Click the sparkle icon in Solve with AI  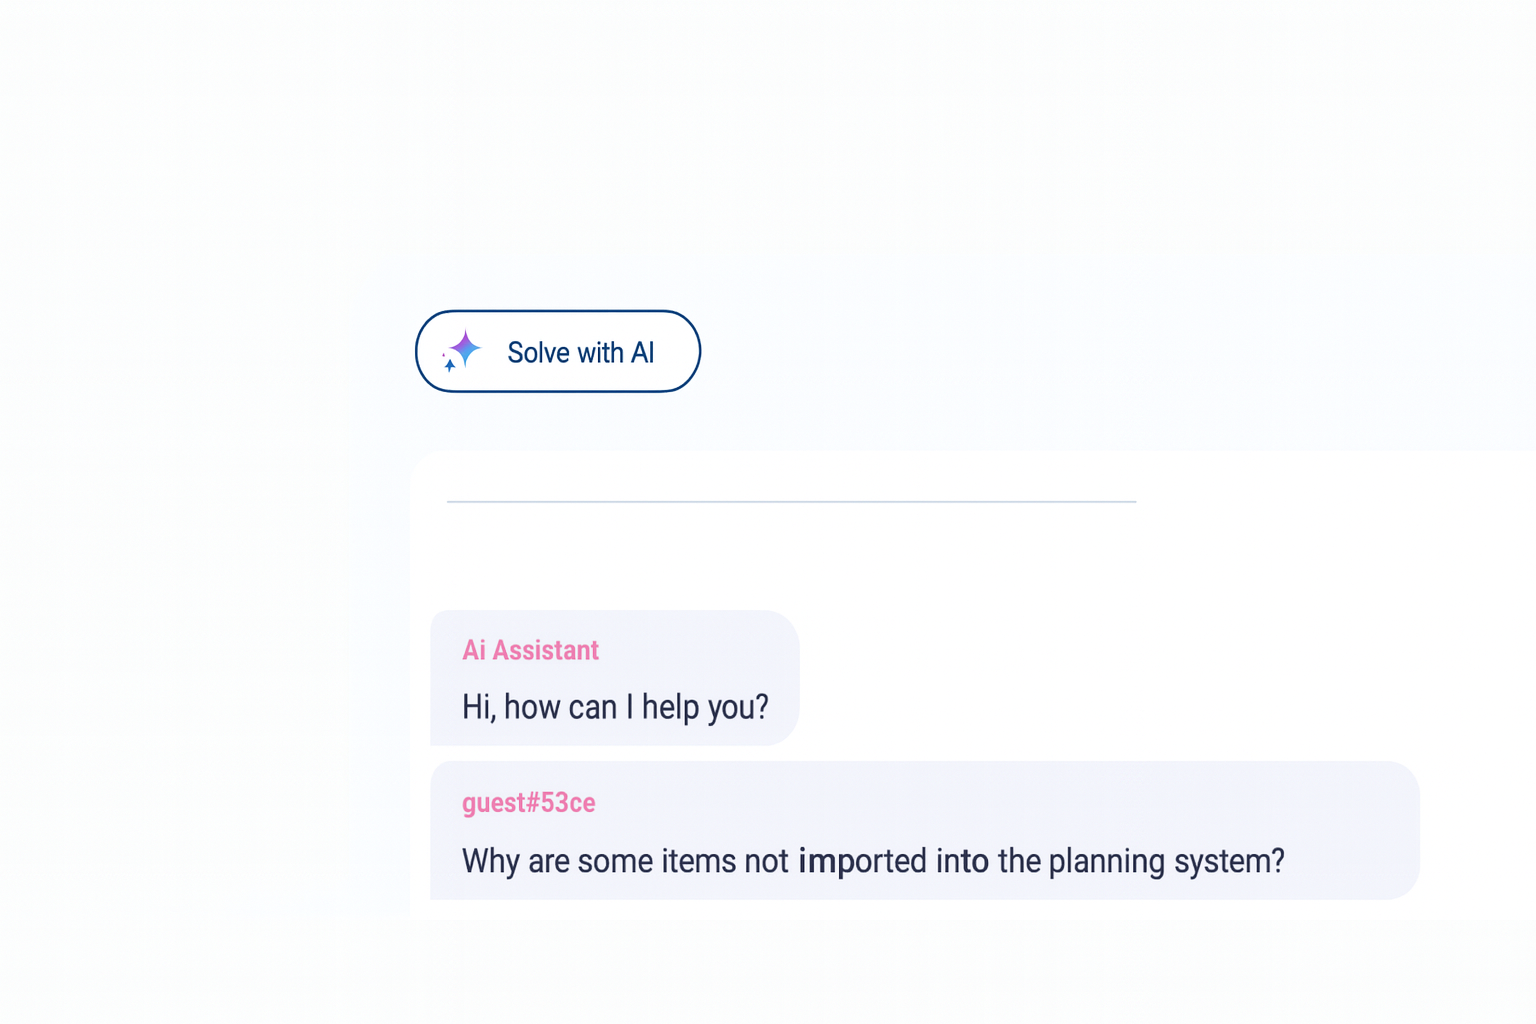463,351
